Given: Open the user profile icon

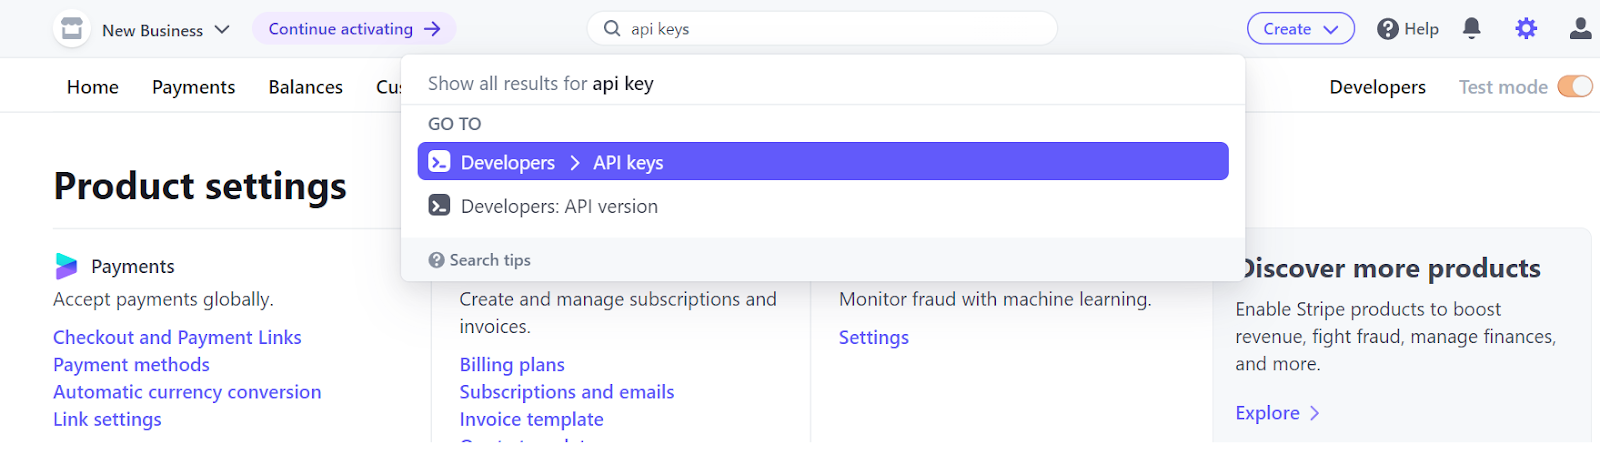Looking at the screenshot, I should click(x=1580, y=29).
